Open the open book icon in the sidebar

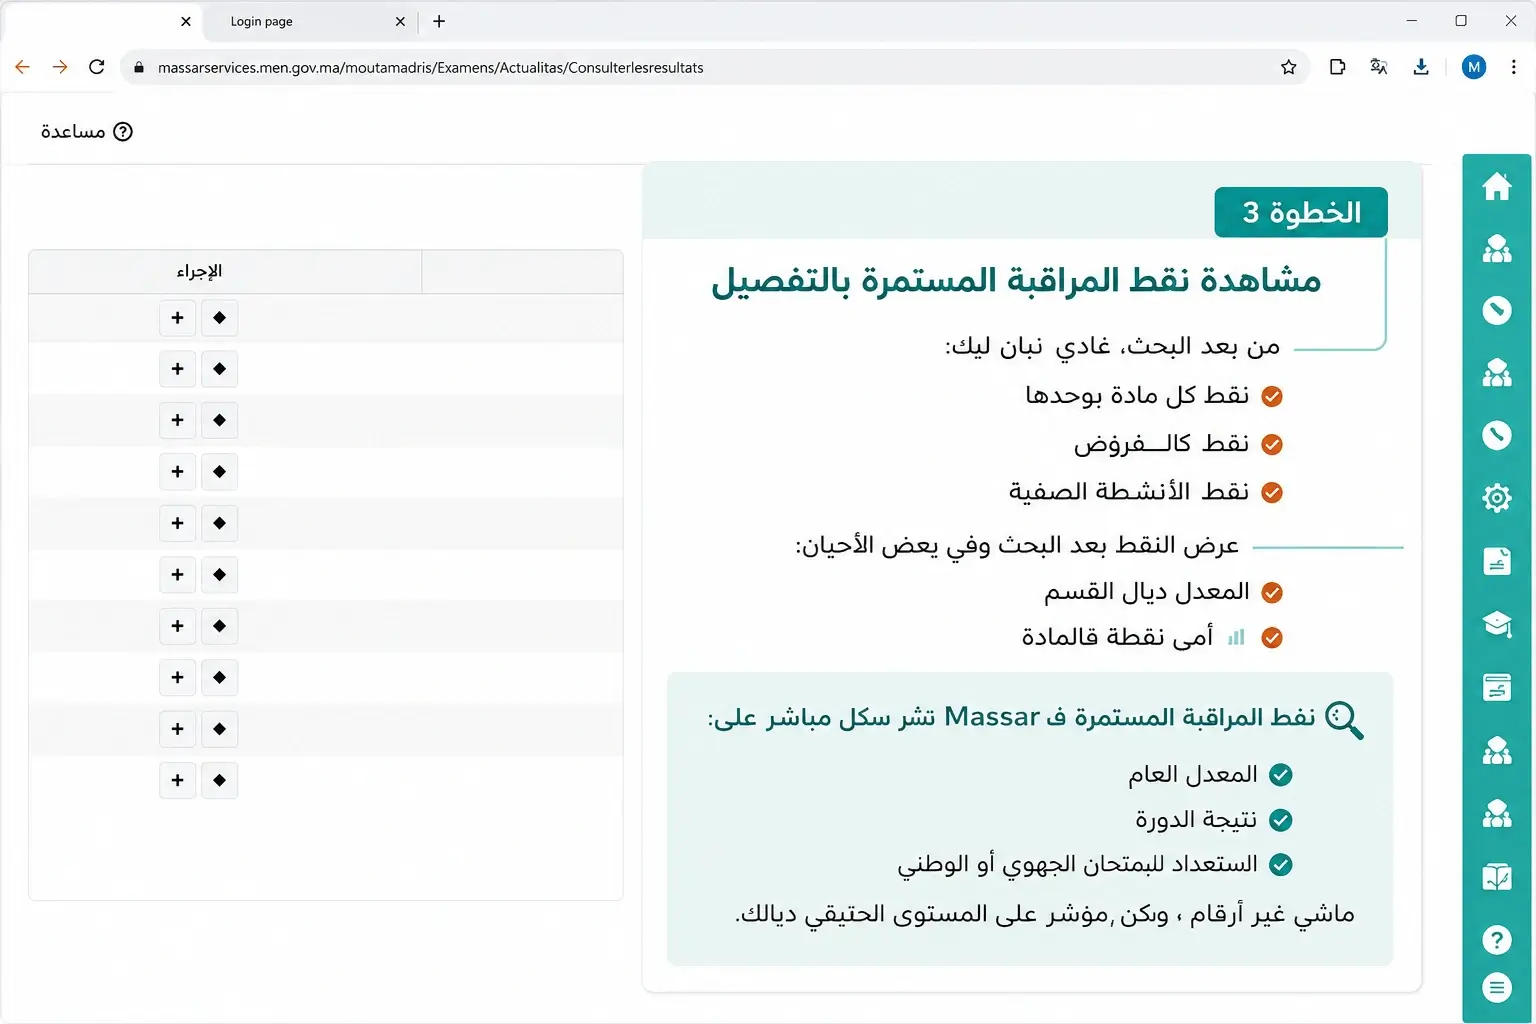[x=1496, y=877]
